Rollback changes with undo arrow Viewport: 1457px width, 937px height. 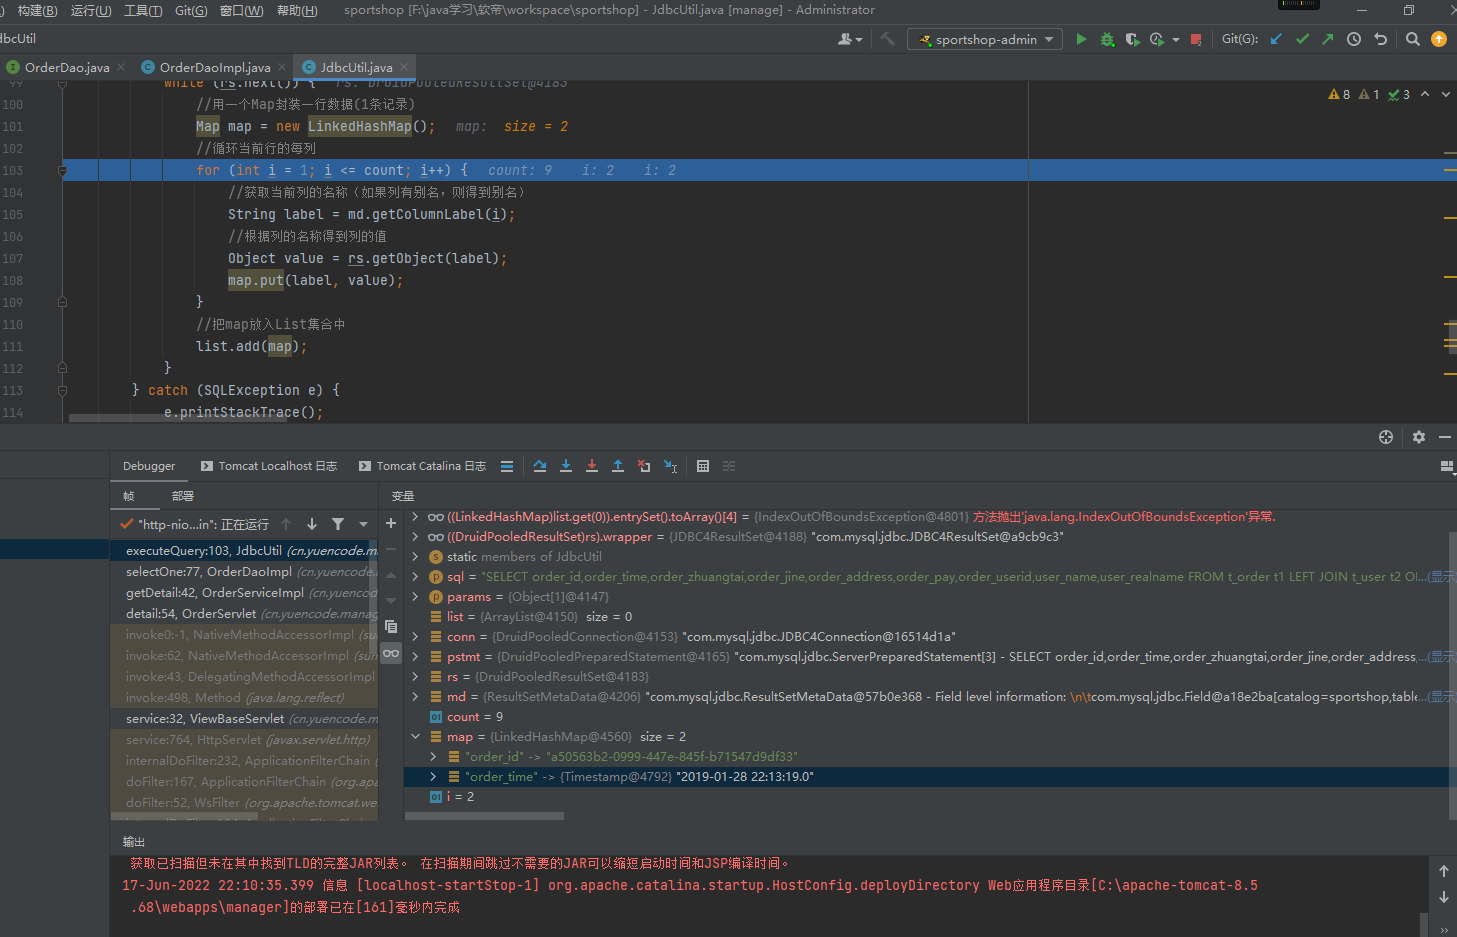pyautogui.click(x=1381, y=39)
